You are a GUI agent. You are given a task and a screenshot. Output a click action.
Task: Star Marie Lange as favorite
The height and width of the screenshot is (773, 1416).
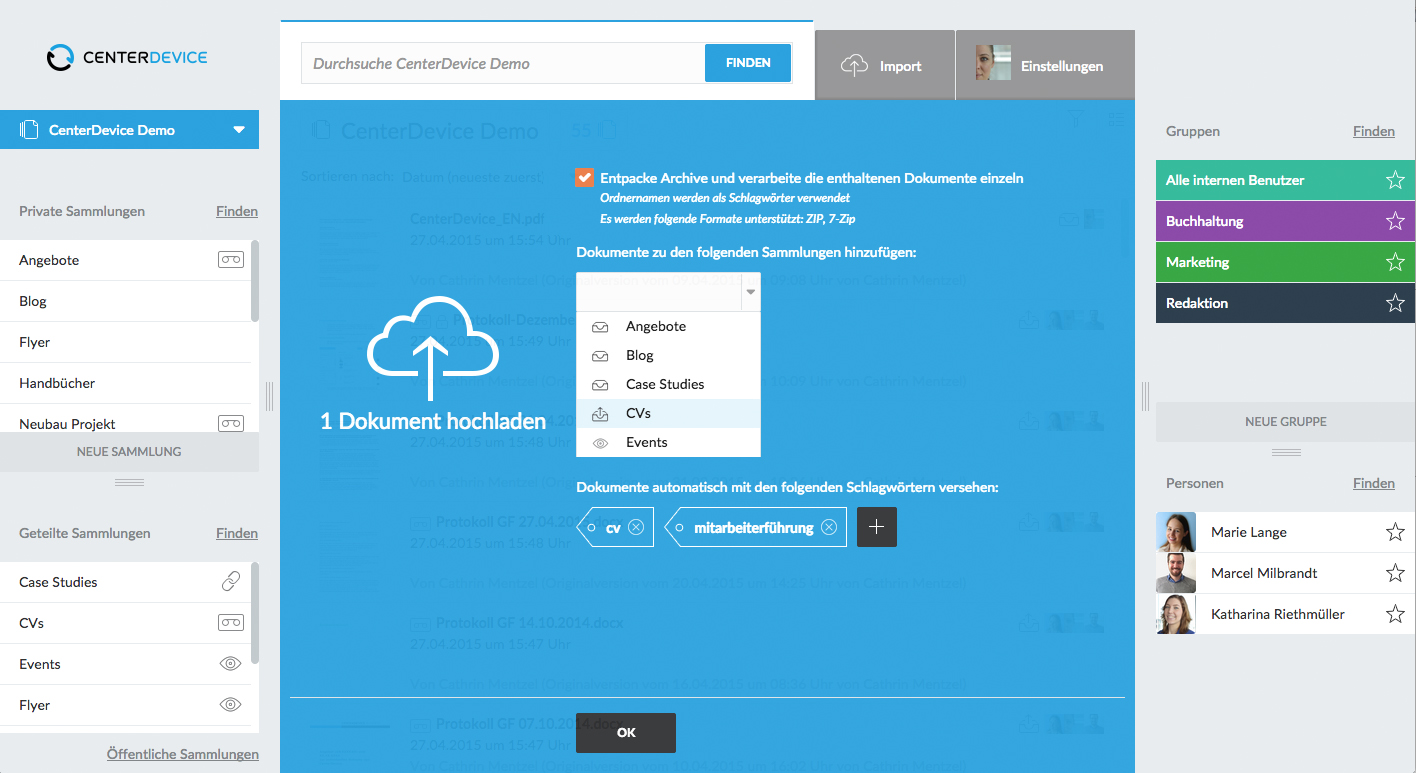coord(1395,532)
